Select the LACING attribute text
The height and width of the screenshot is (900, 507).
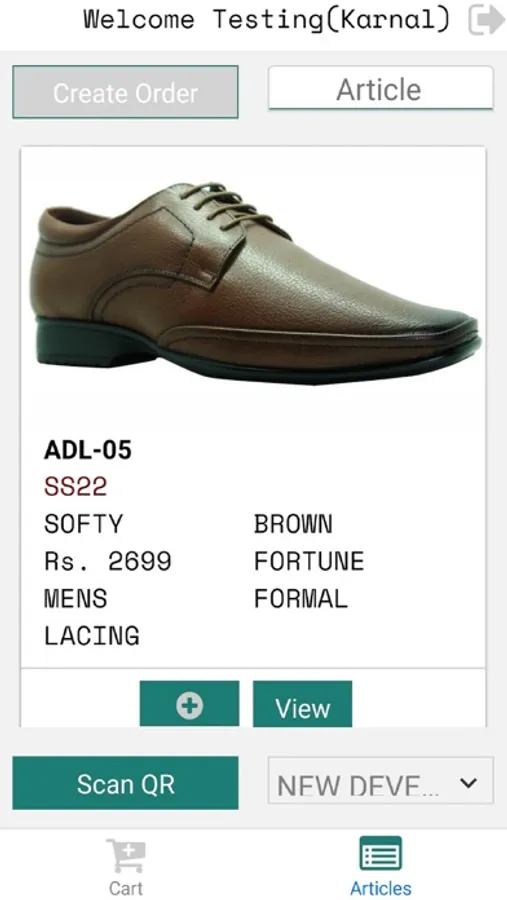click(x=92, y=636)
